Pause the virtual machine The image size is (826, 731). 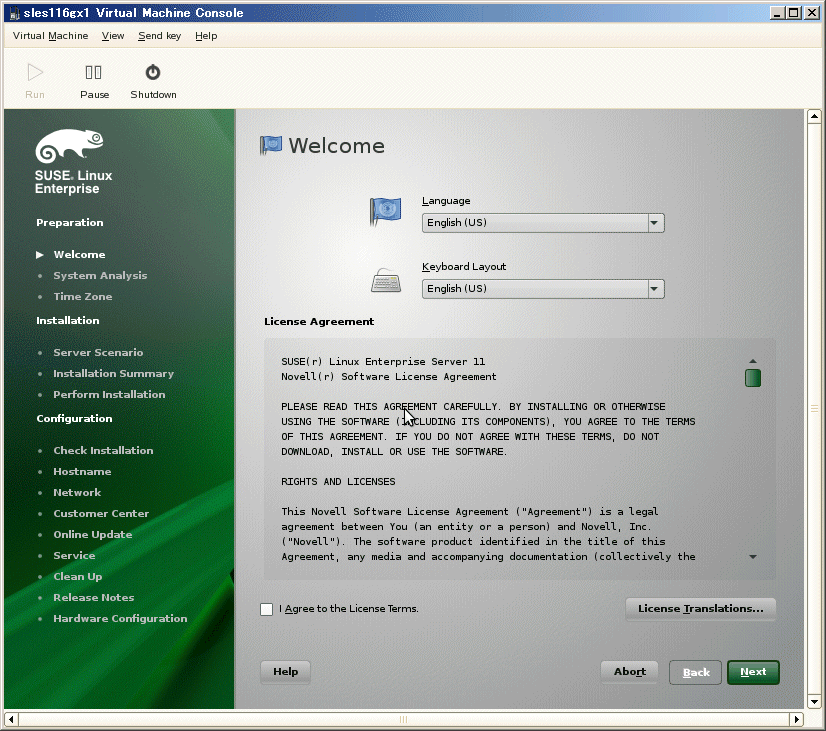[x=94, y=81]
